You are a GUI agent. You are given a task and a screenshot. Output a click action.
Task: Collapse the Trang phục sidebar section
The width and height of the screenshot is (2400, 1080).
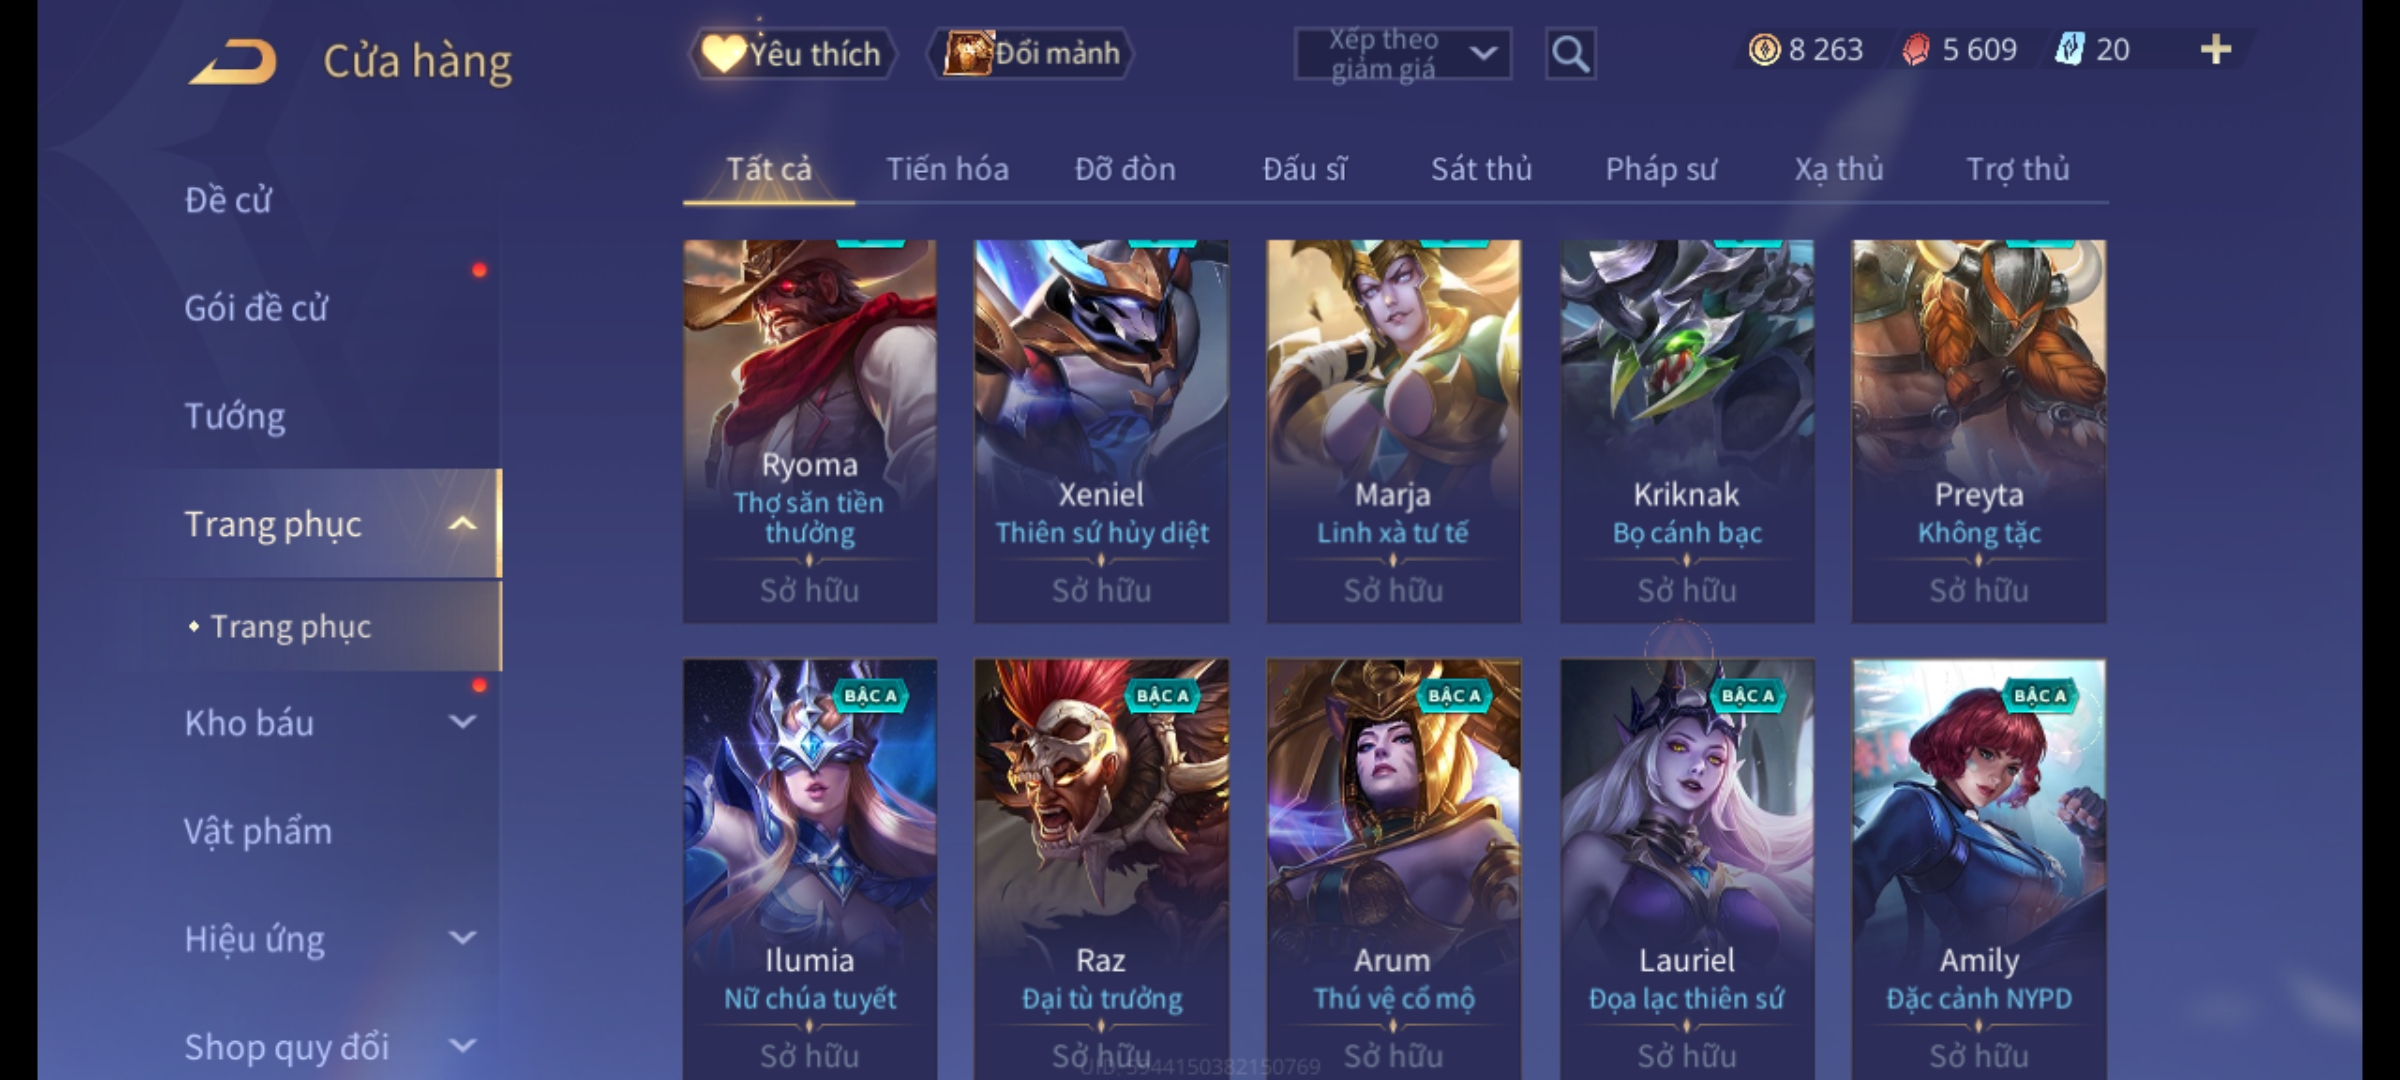coord(462,524)
